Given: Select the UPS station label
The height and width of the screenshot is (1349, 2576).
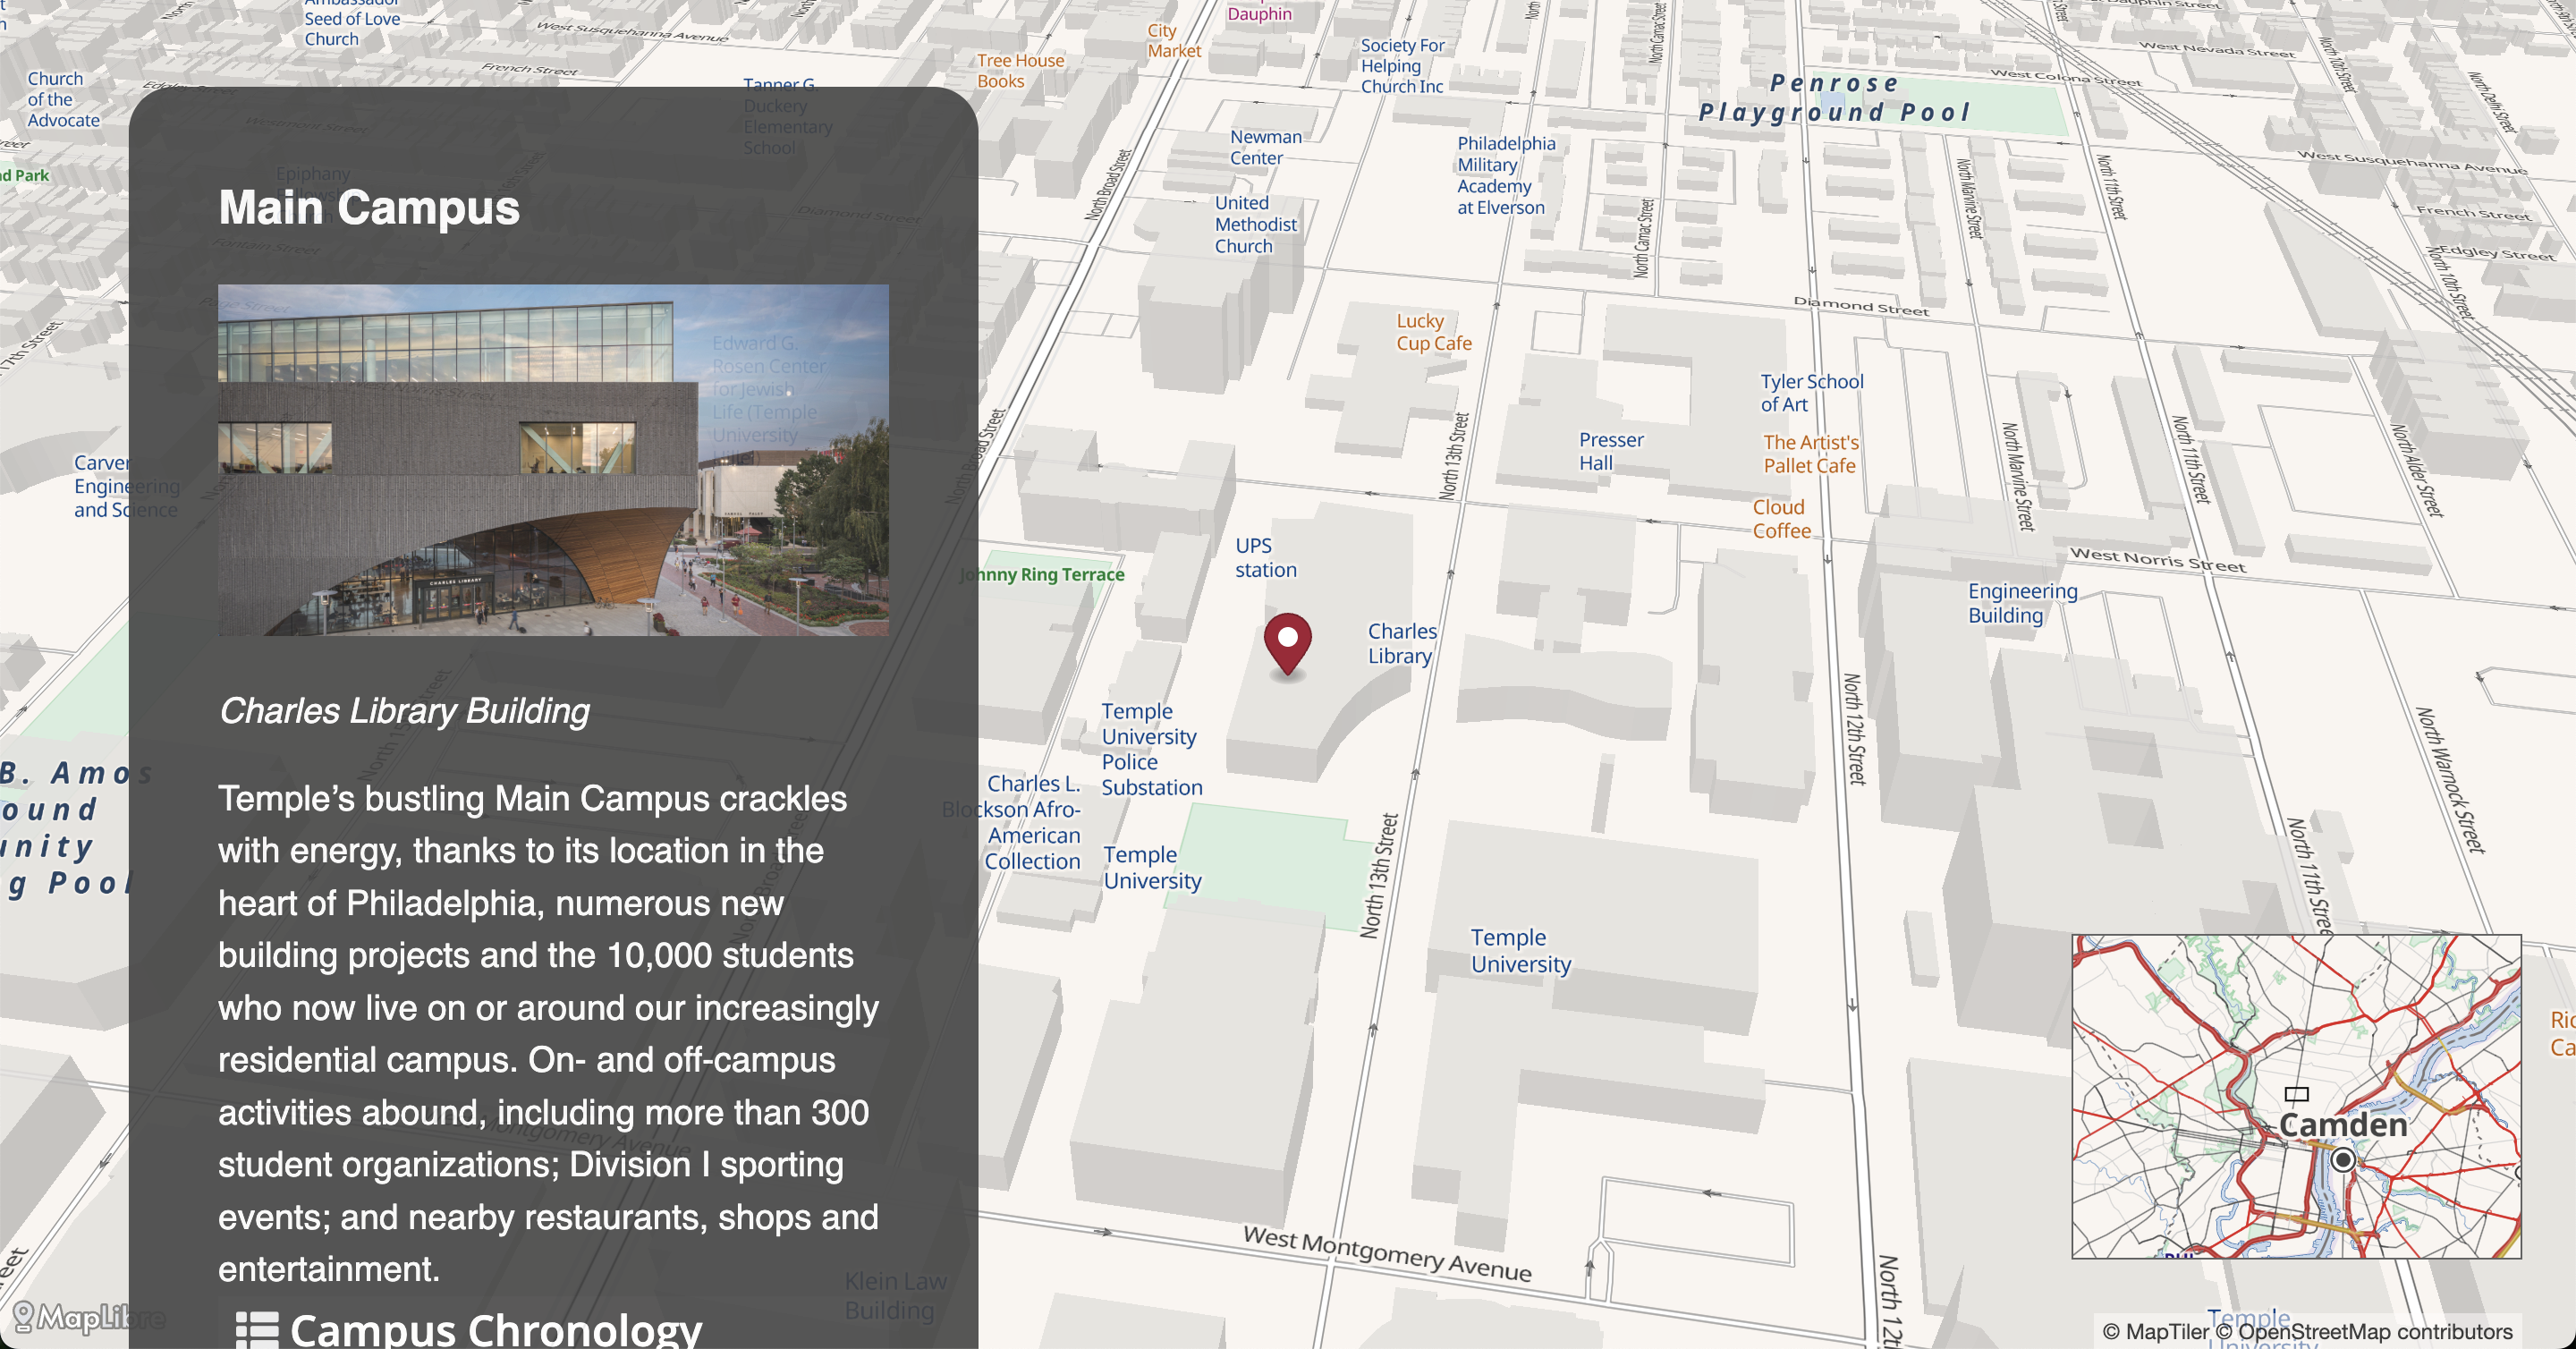Looking at the screenshot, I should [1265, 558].
